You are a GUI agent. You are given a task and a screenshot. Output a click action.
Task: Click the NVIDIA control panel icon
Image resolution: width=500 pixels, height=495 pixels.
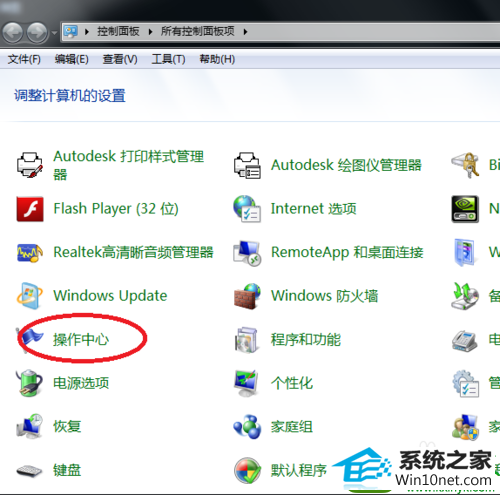click(465, 209)
